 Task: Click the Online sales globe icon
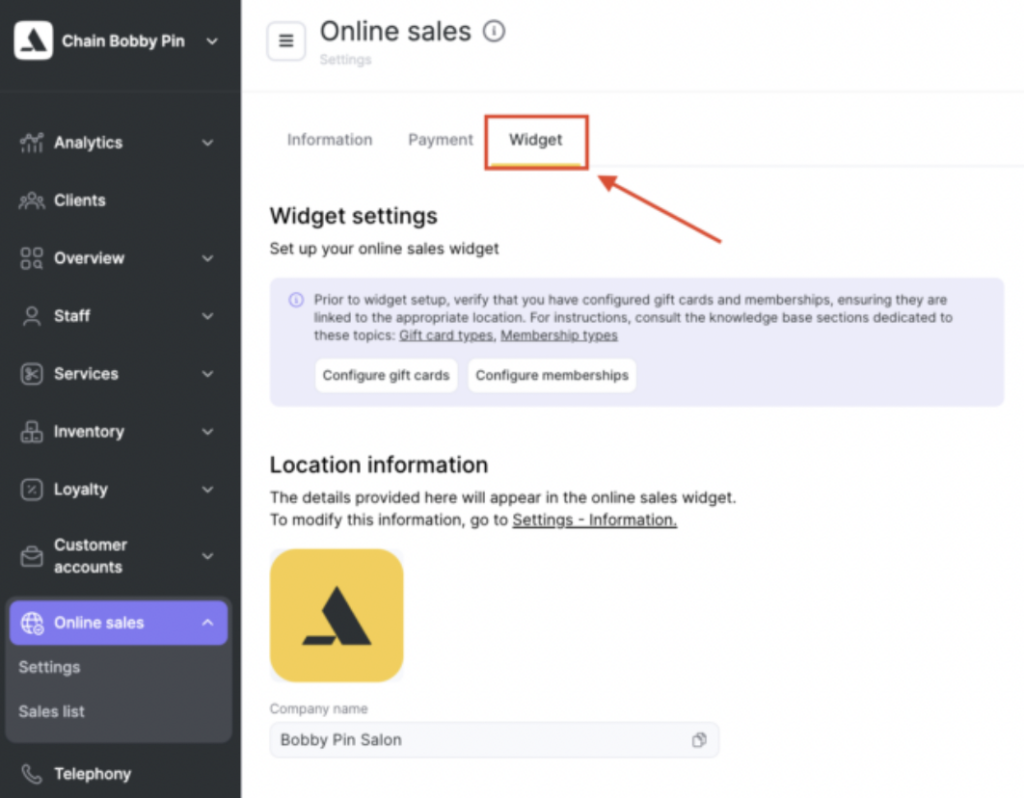(x=32, y=623)
